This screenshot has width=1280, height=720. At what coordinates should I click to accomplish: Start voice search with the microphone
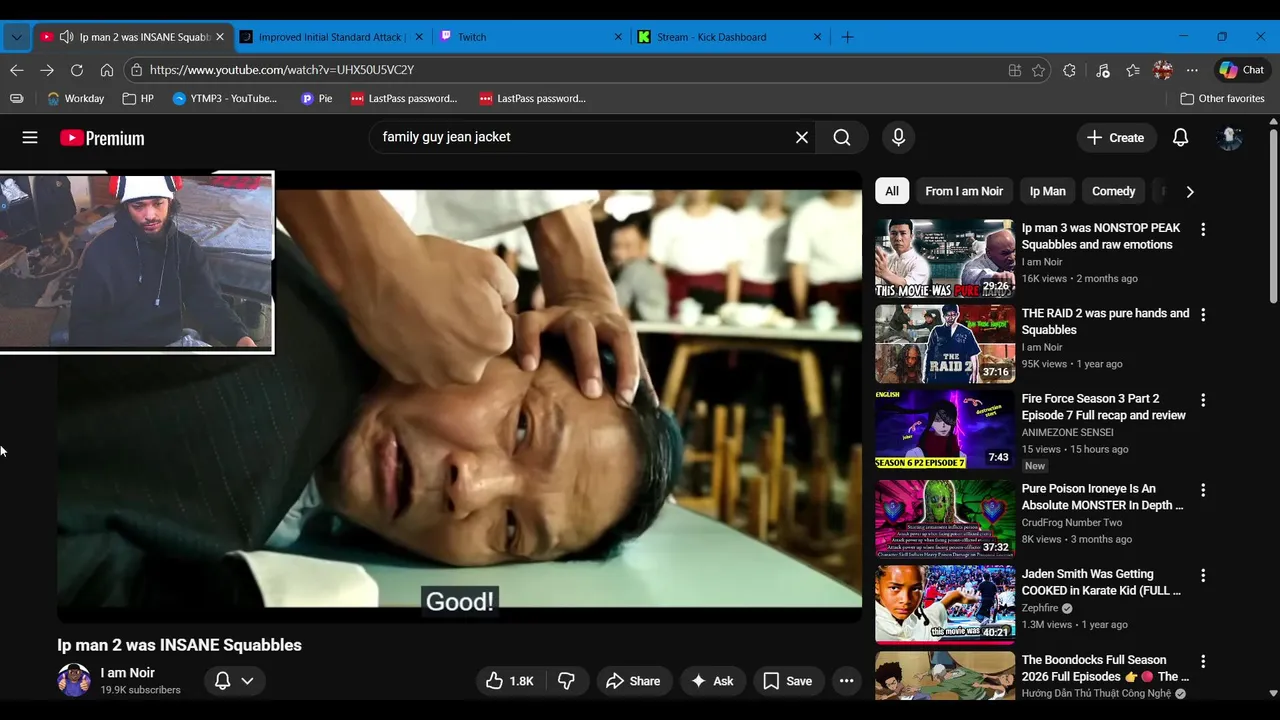click(898, 137)
